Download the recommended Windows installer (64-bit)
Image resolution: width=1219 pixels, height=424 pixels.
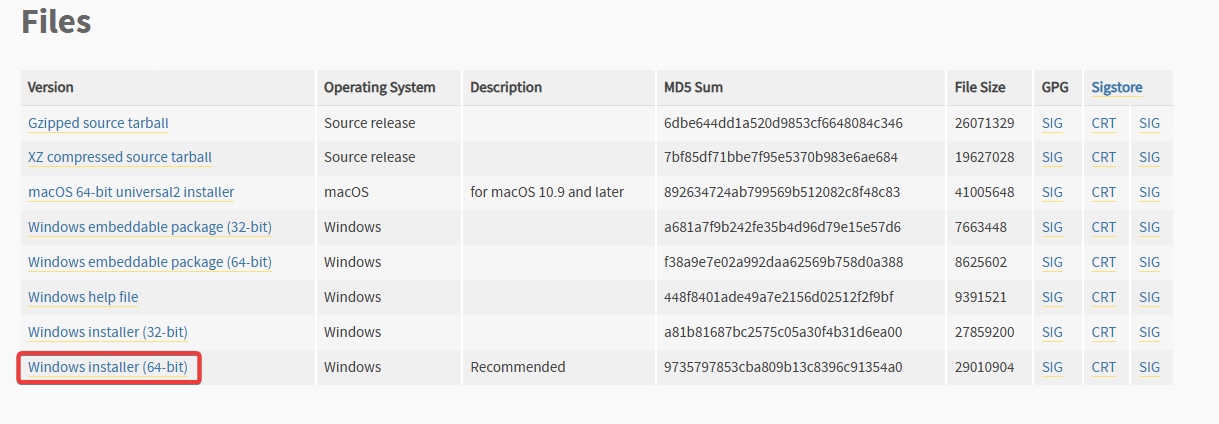pyautogui.click(x=108, y=367)
